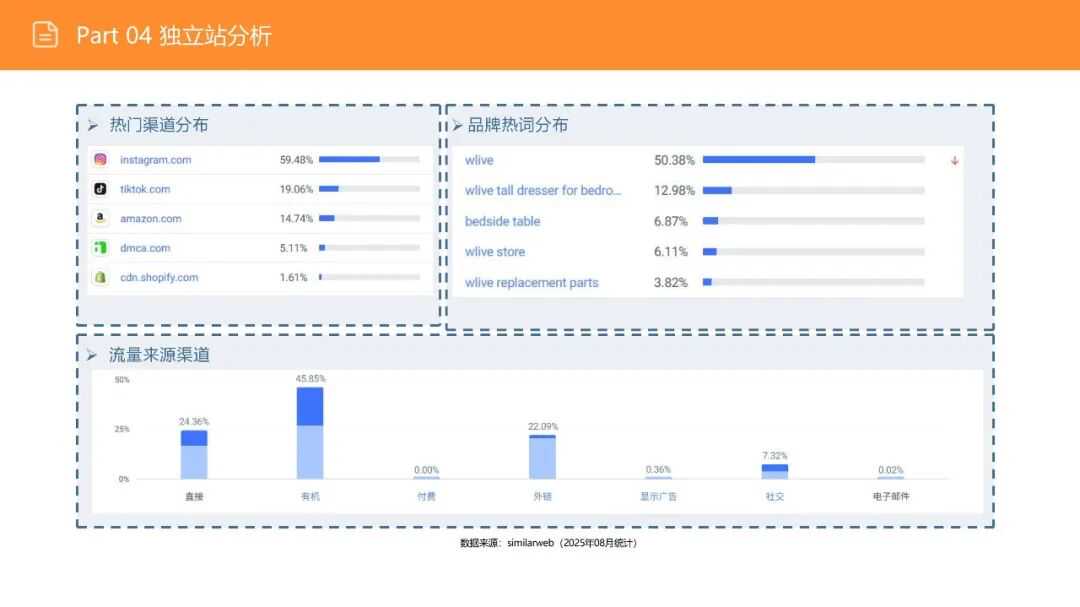Select the wlive tall dresser keyword
The width and height of the screenshot is (1080, 607).
pyautogui.click(x=543, y=191)
